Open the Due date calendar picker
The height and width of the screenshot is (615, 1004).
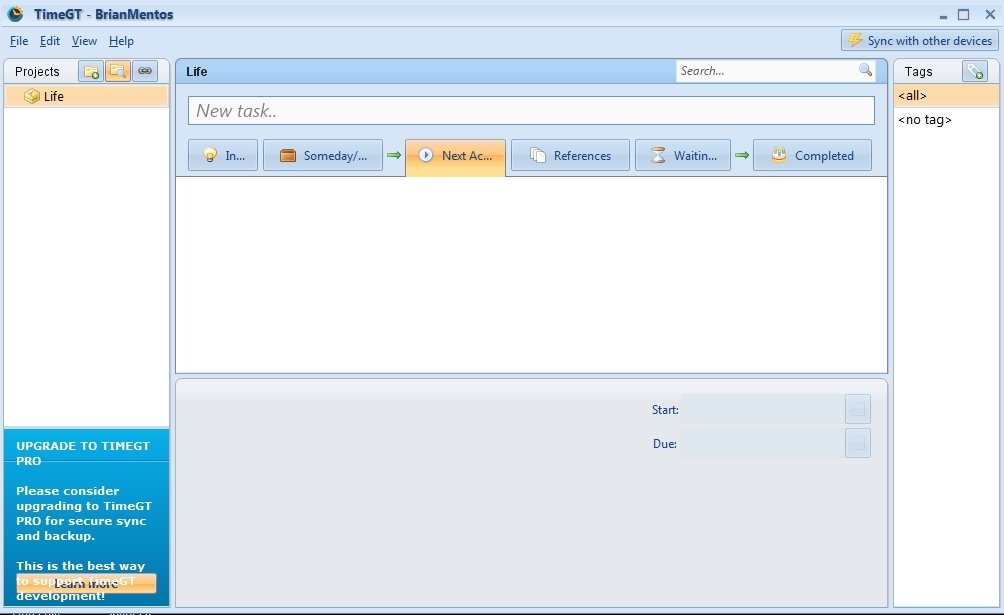tap(857, 443)
